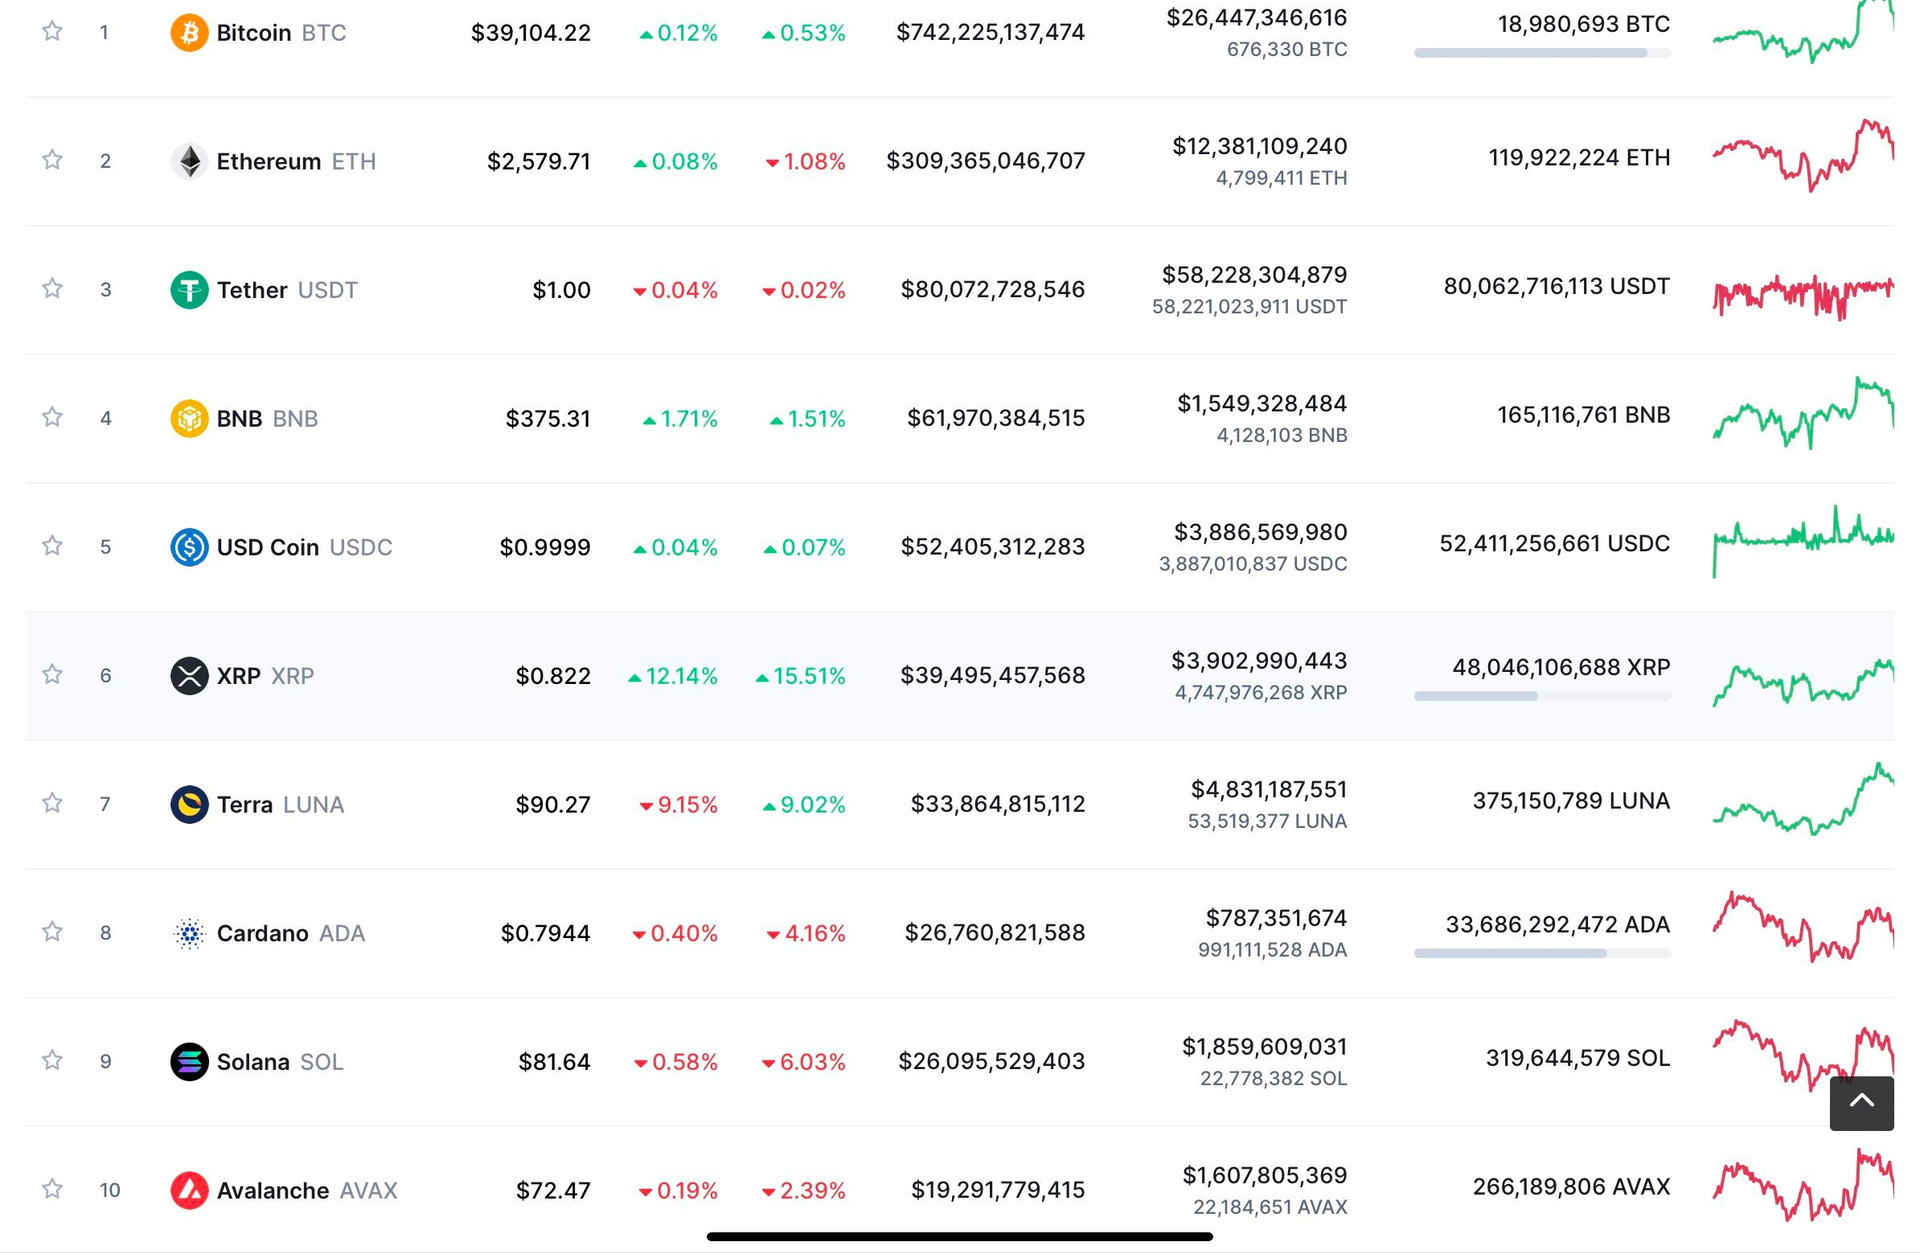Image resolution: width=1920 pixels, height=1253 pixels.
Task: Click Solana volume $1,859,609,031
Action: pyautogui.click(x=1264, y=1046)
